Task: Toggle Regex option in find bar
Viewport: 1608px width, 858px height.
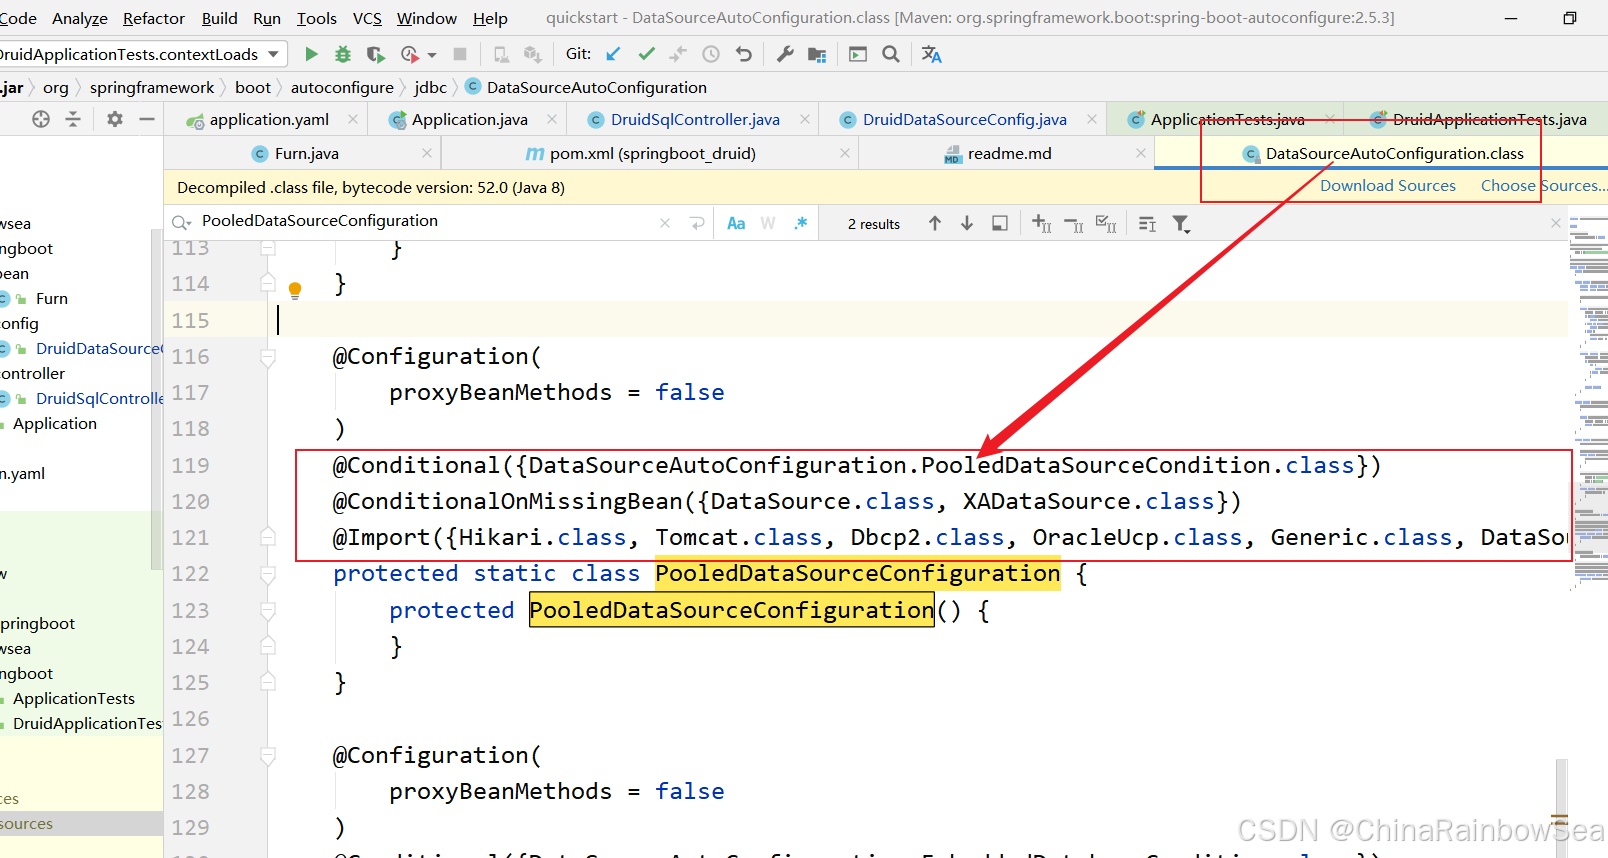Action: (x=800, y=224)
